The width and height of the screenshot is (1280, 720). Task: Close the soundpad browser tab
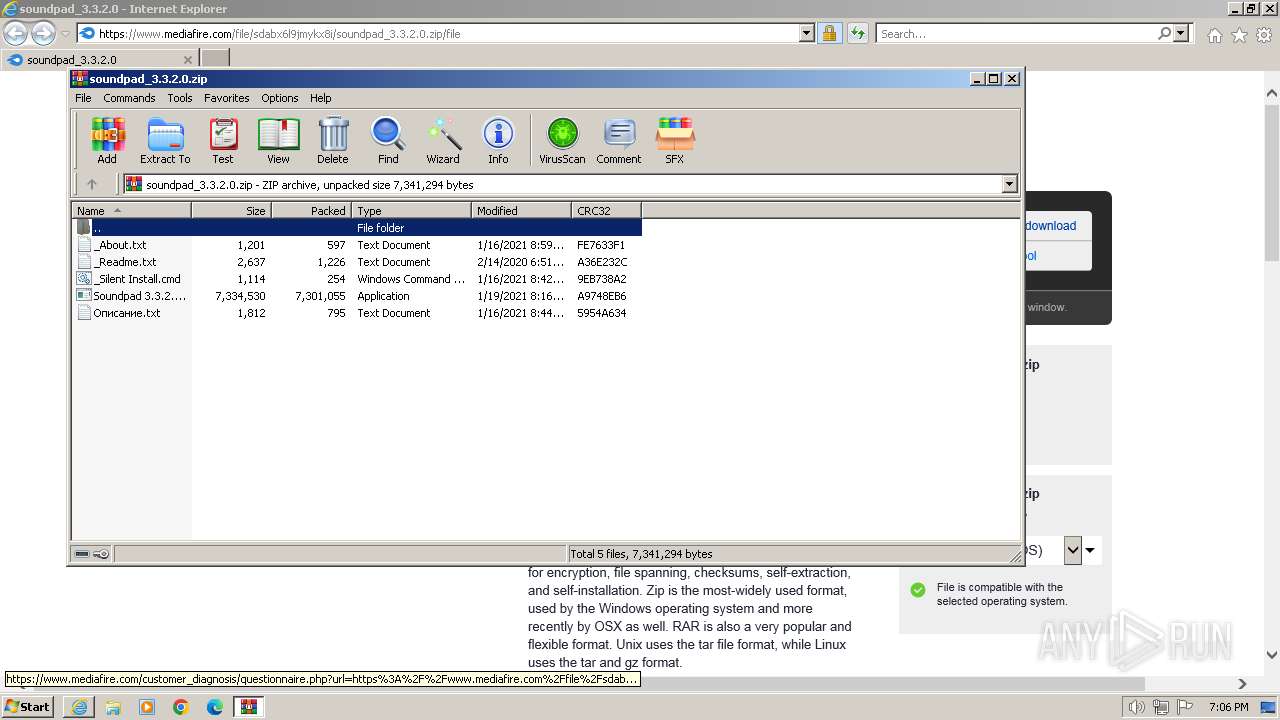[187, 59]
